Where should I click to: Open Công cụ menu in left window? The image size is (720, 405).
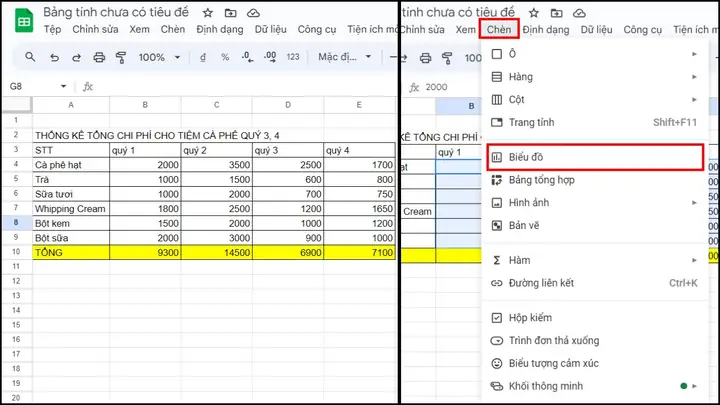317,29
